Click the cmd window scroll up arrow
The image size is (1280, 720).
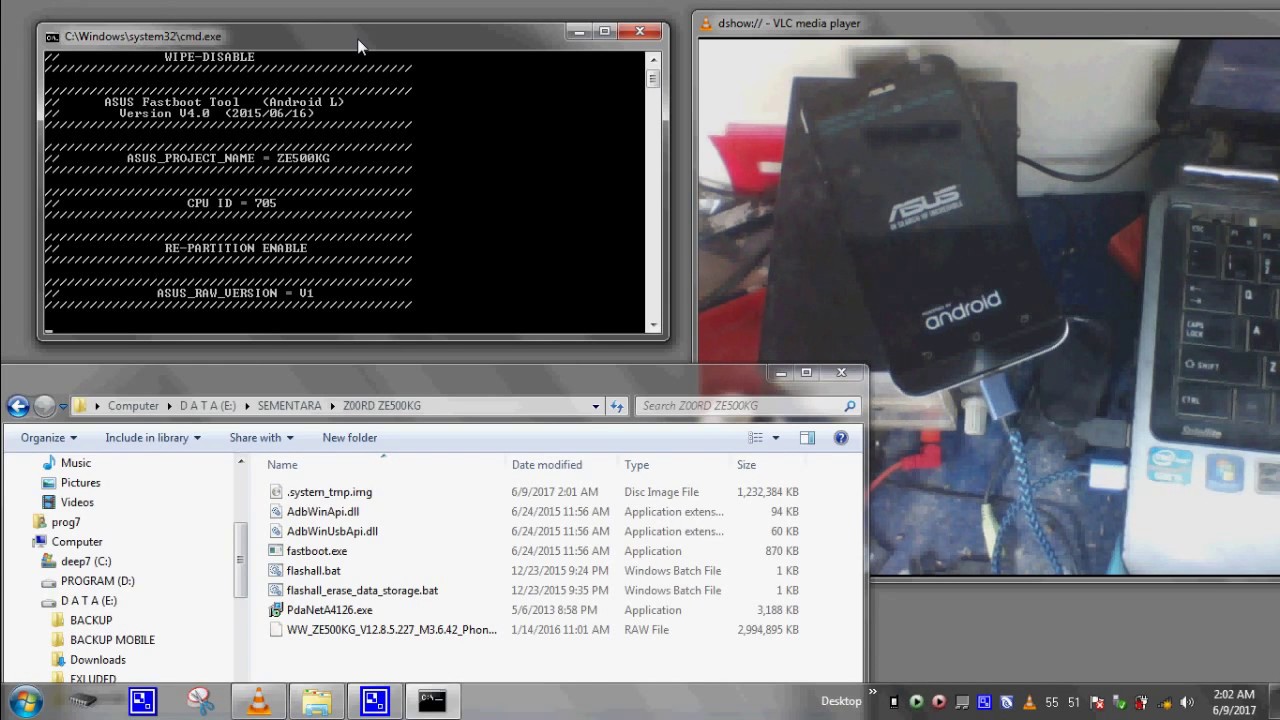(653, 58)
